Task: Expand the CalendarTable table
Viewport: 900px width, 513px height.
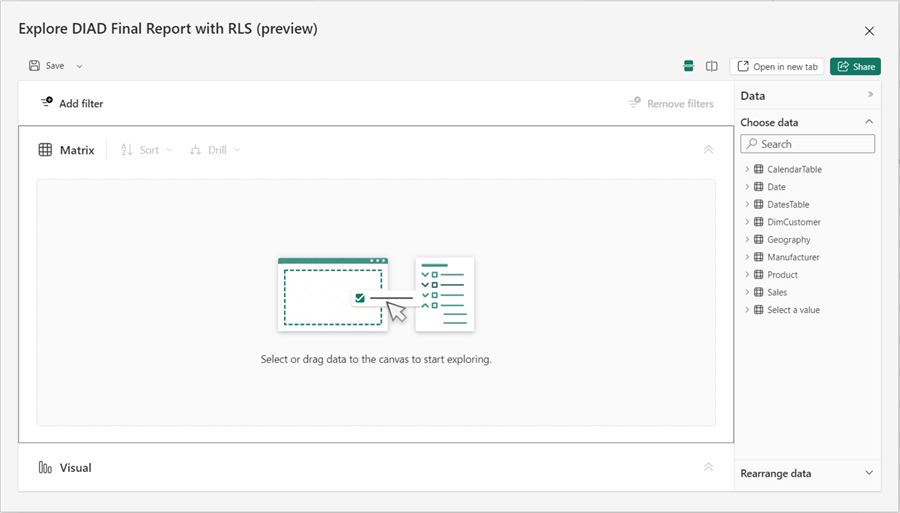Action: (x=747, y=169)
